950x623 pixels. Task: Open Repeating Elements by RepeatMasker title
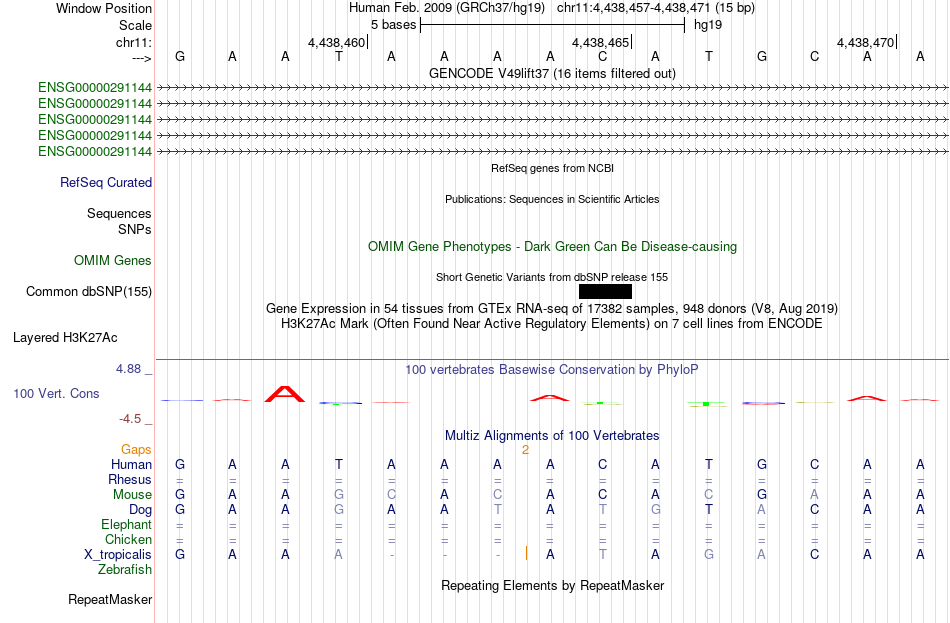point(552,585)
